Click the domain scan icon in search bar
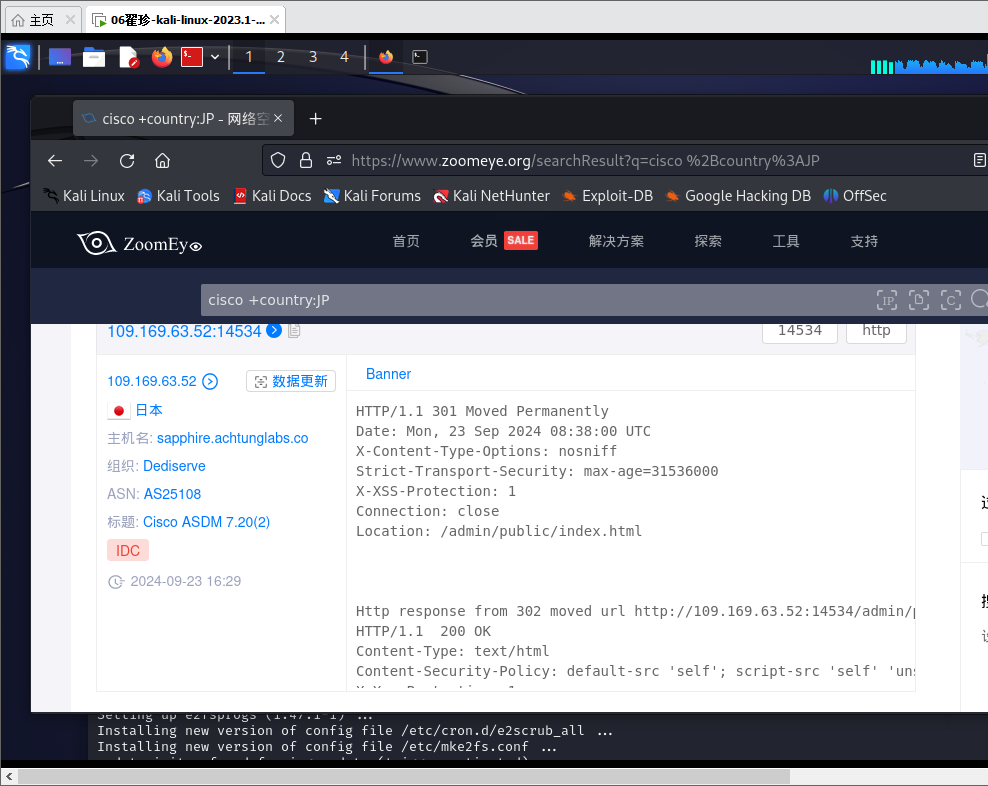The height and width of the screenshot is (786, 988). (919, 300)
